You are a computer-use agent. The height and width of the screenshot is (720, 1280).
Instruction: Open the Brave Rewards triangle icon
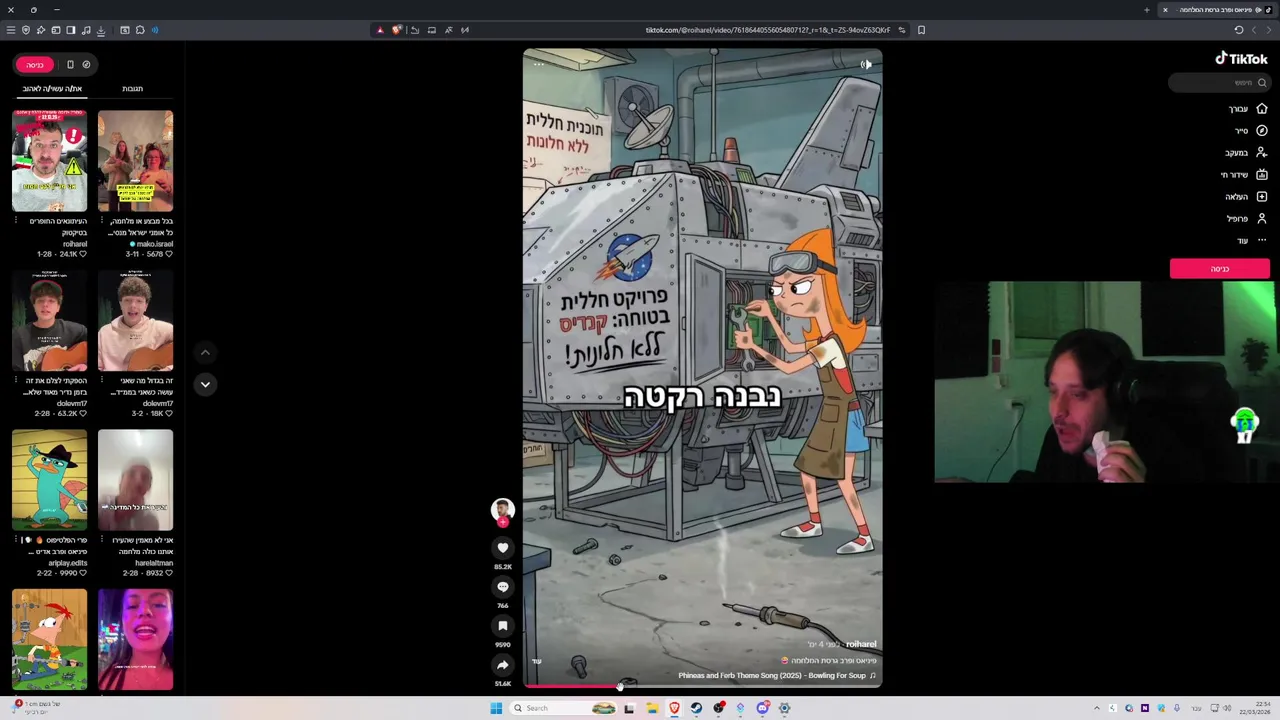tap(380, 30)
